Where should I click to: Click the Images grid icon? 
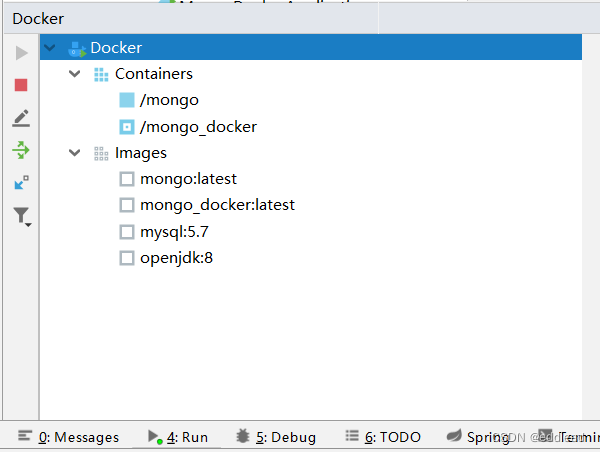[x=101, y=153]
